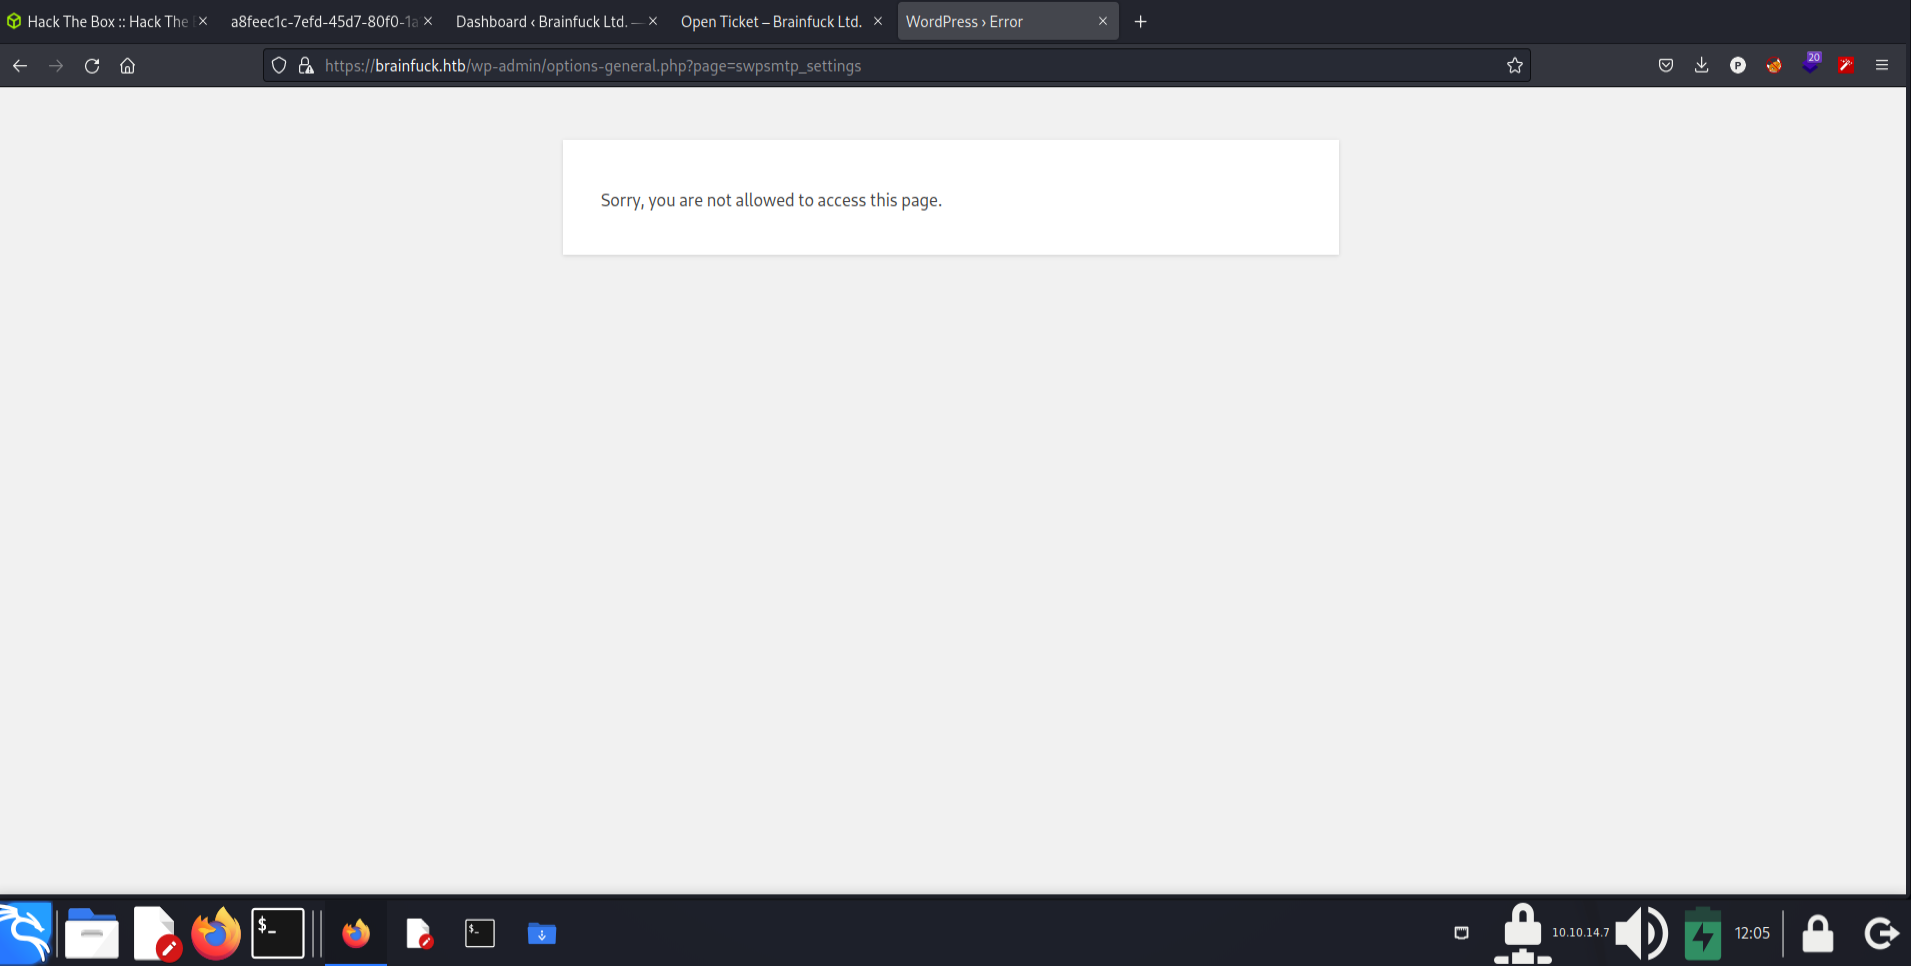Viewport: 1911px width, 966px height.
Task: Save page to Pocket
Action: [x=1665, y=66]
